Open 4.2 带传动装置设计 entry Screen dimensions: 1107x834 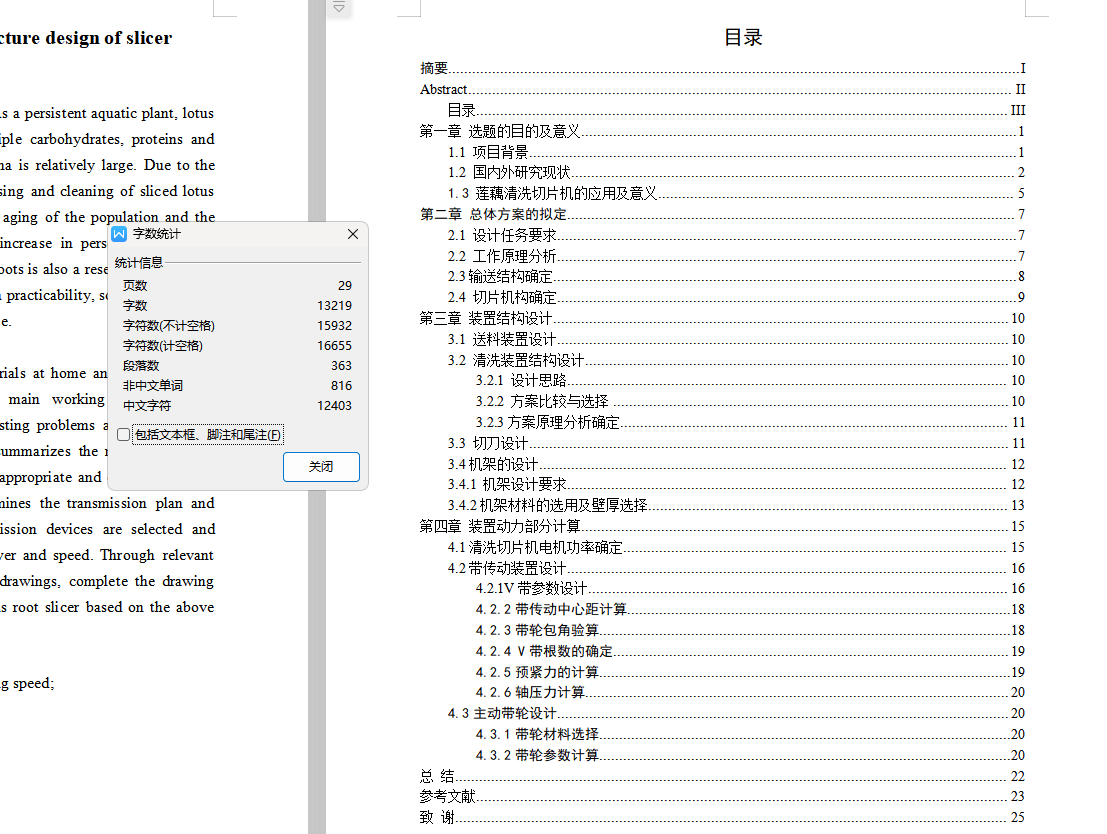pyautogui.click(x=736, y=568)
